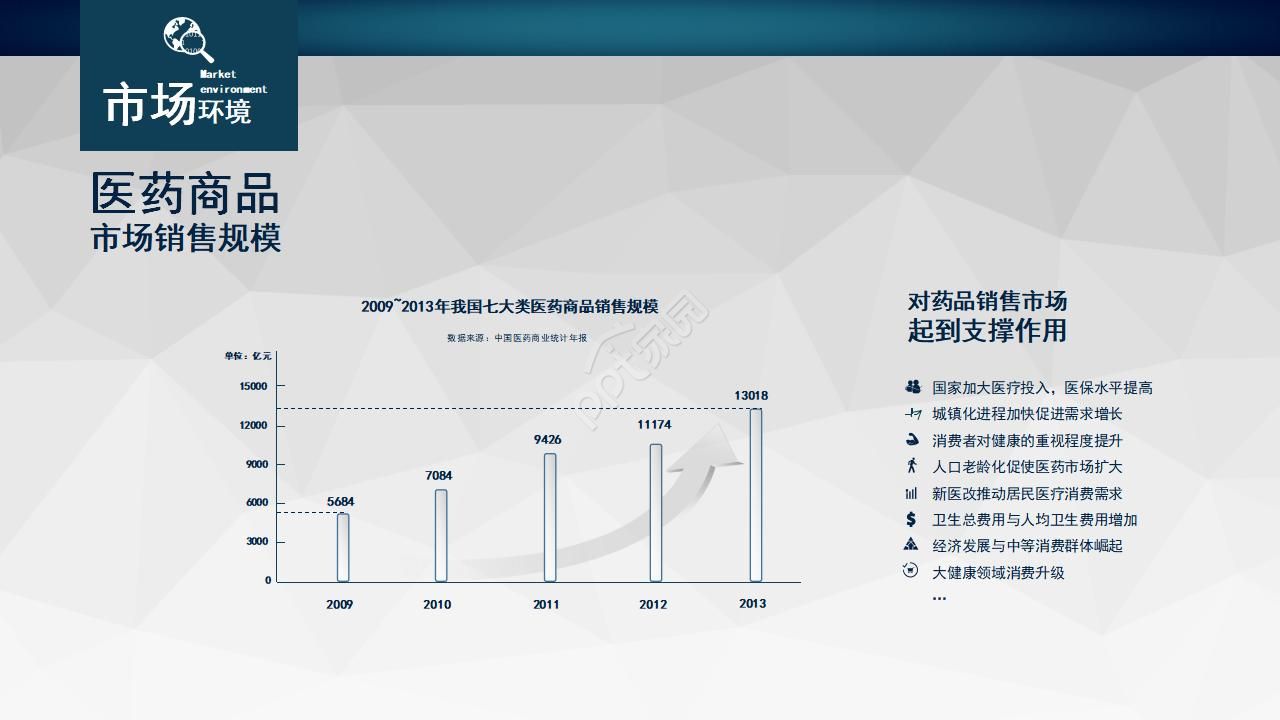Select the 2009 bar in the chart
Image resolution: width=1280 pixels, height=720 pixels.
343,547
